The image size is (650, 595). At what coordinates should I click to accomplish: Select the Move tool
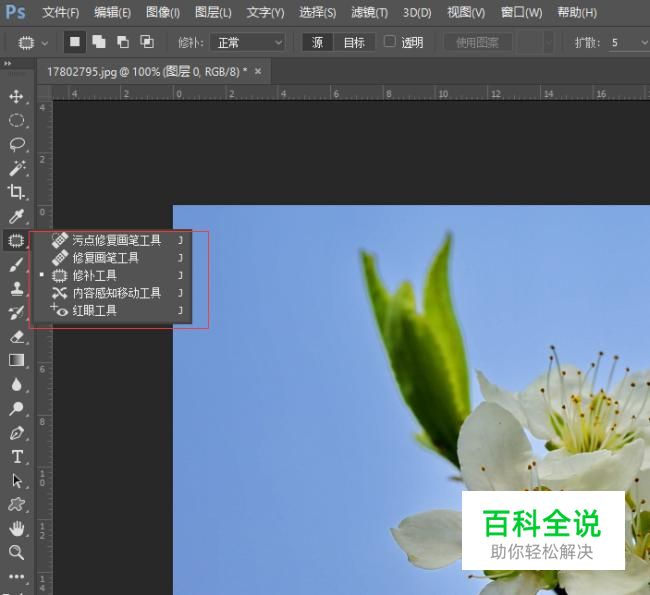point(16,97)
